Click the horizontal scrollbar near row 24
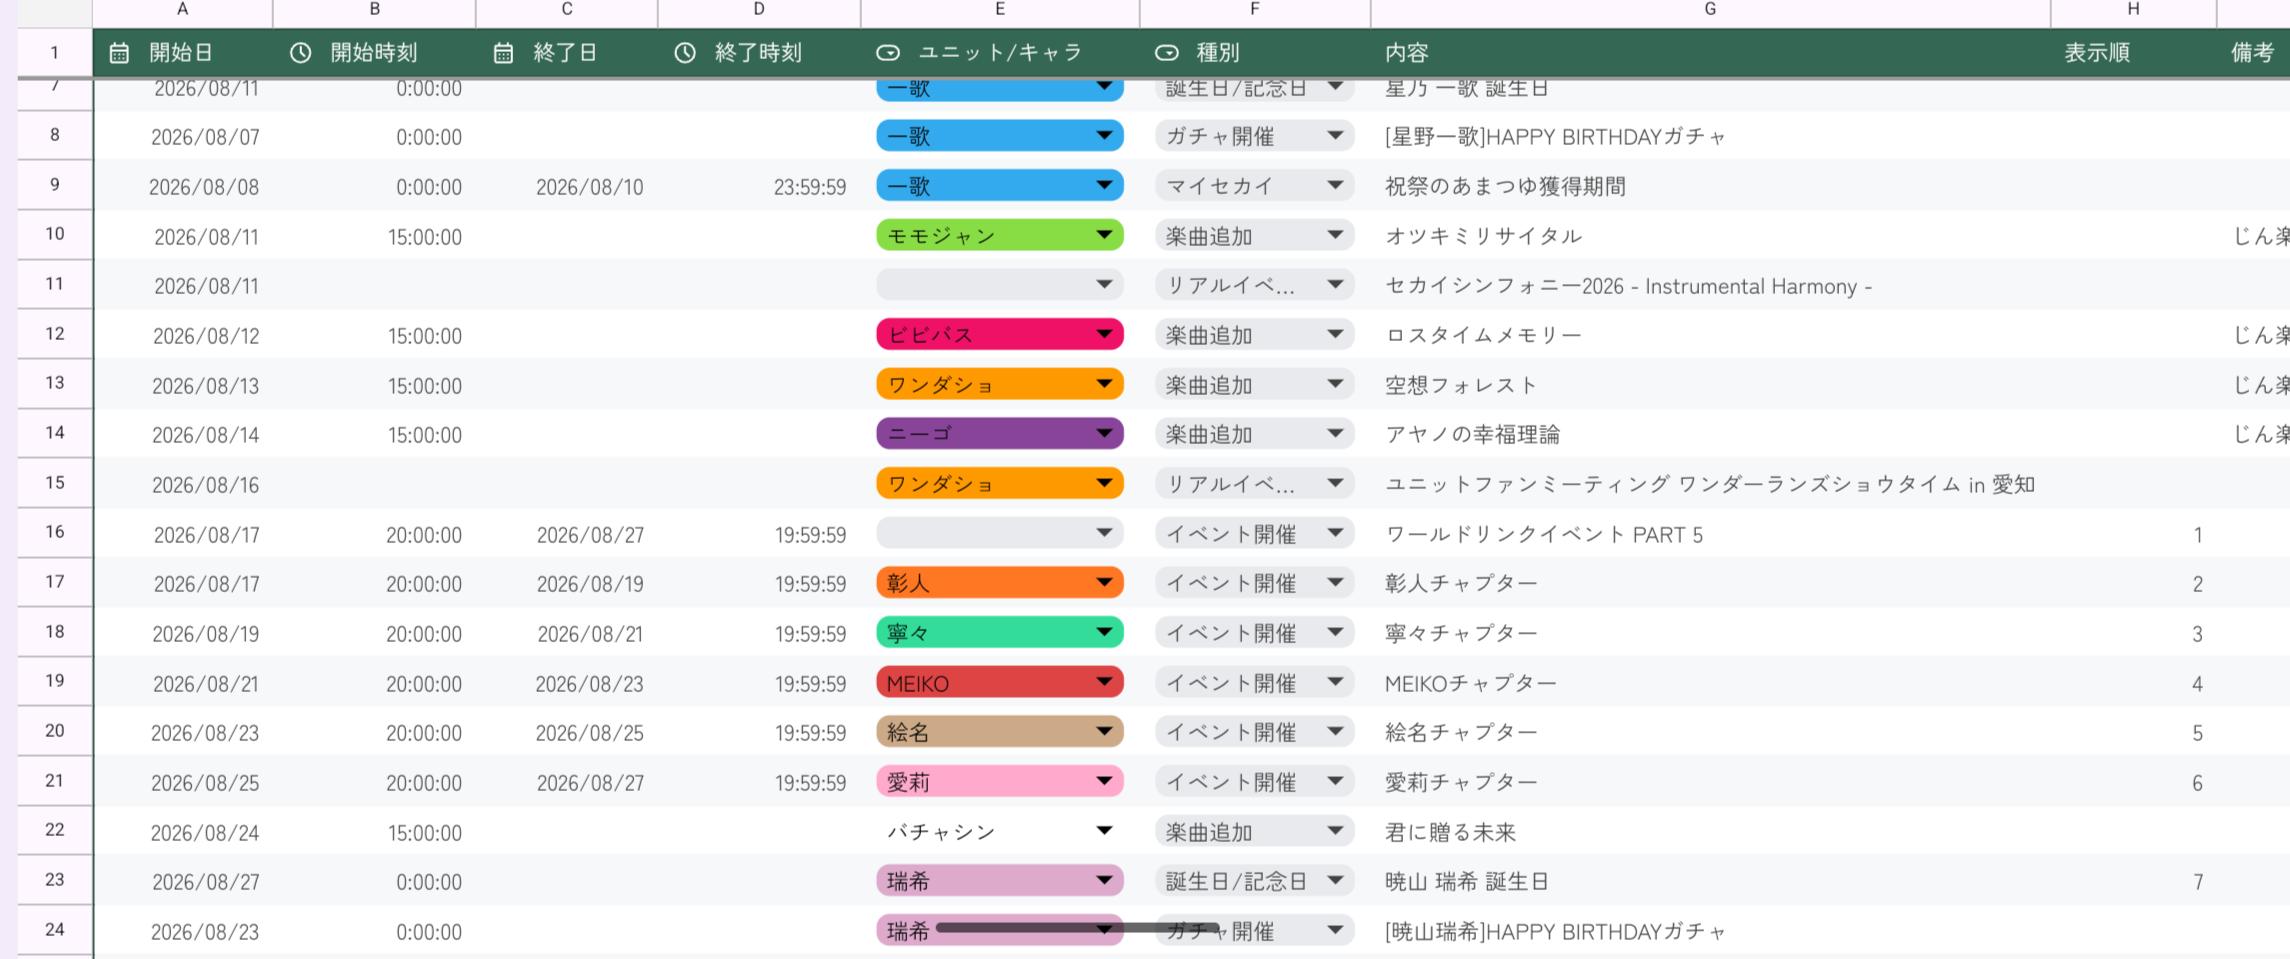2290x959 pixels. coord(1077,928)
